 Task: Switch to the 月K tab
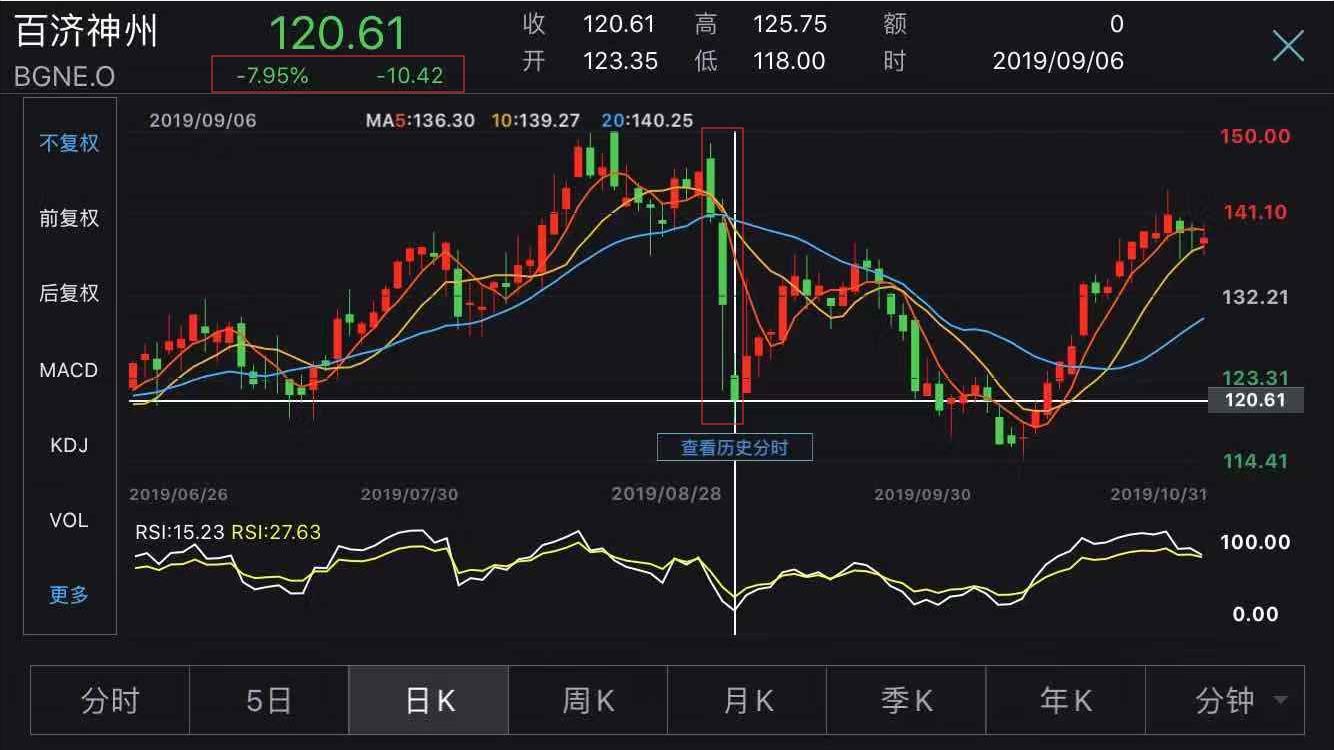(747, 700)
